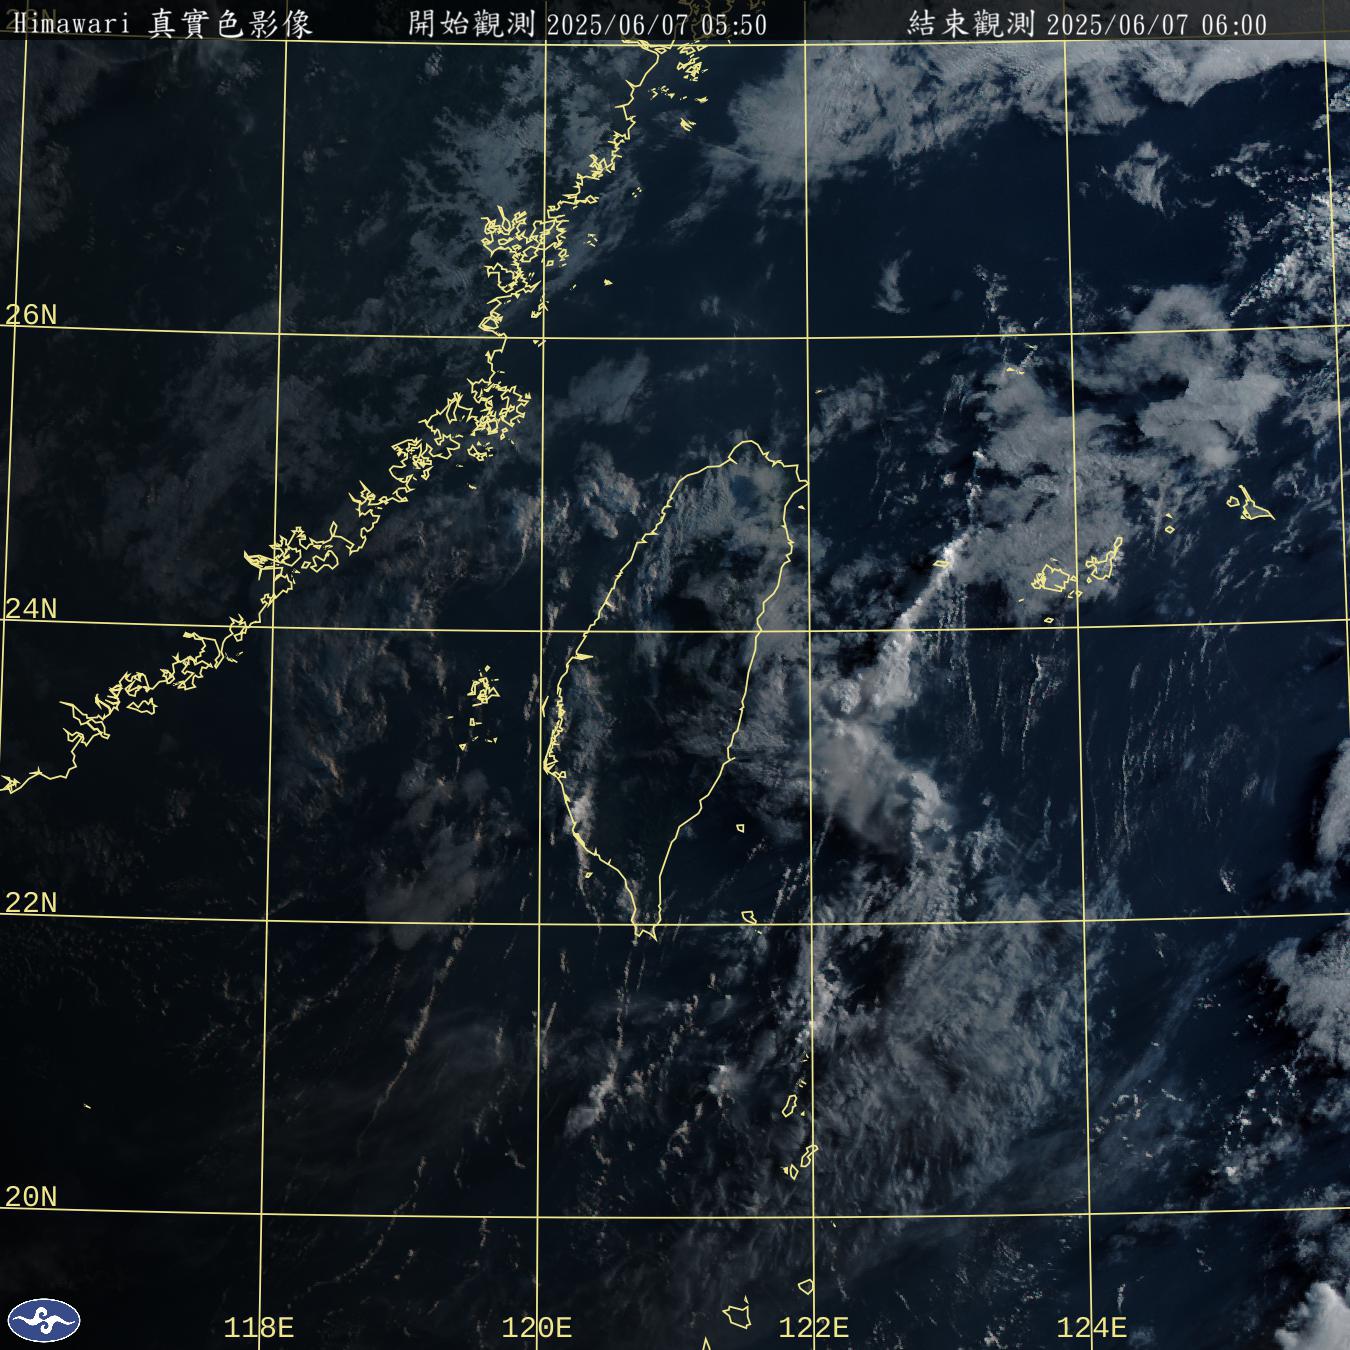Click the '118E' longitude label
This screenshot has width=1350, height=1350.
click(x=259, y=1328)
